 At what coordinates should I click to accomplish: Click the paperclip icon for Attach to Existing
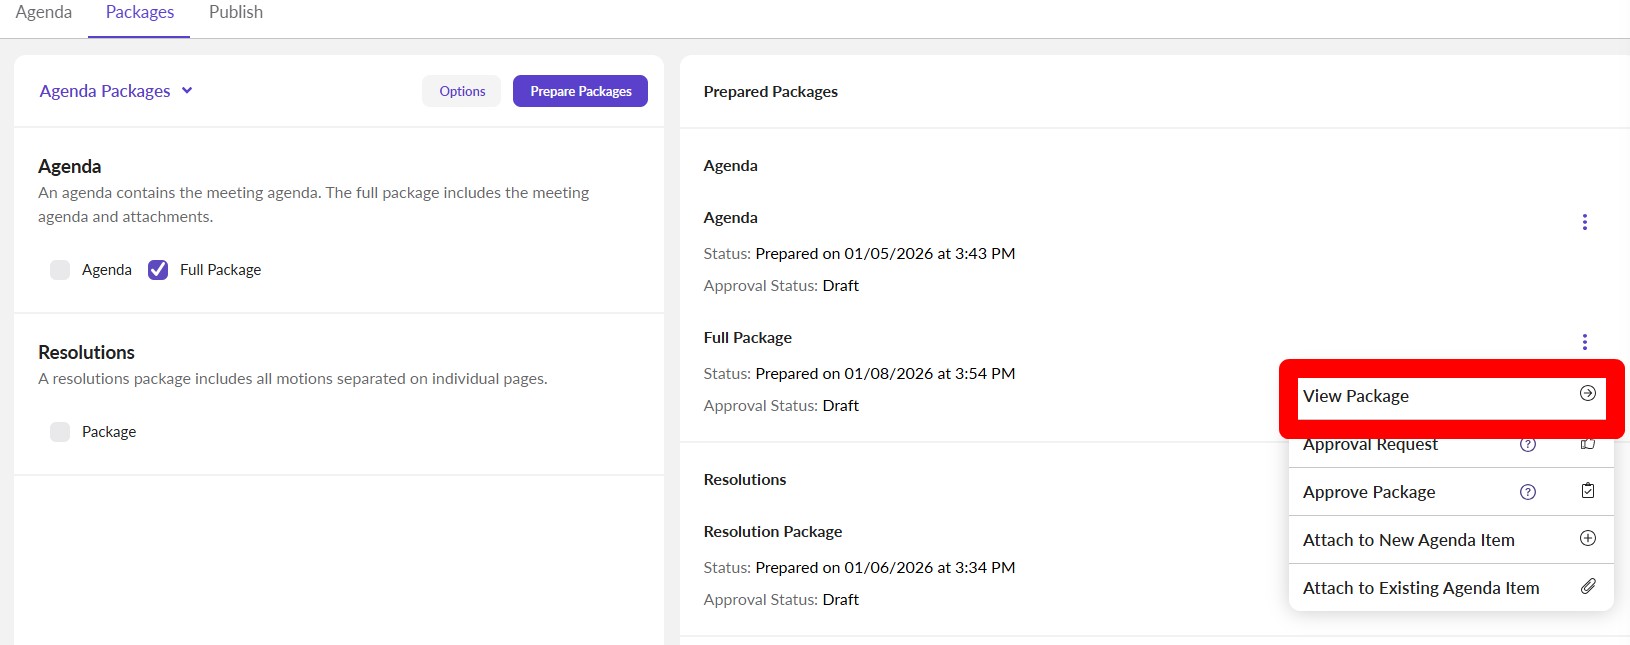1587,587
